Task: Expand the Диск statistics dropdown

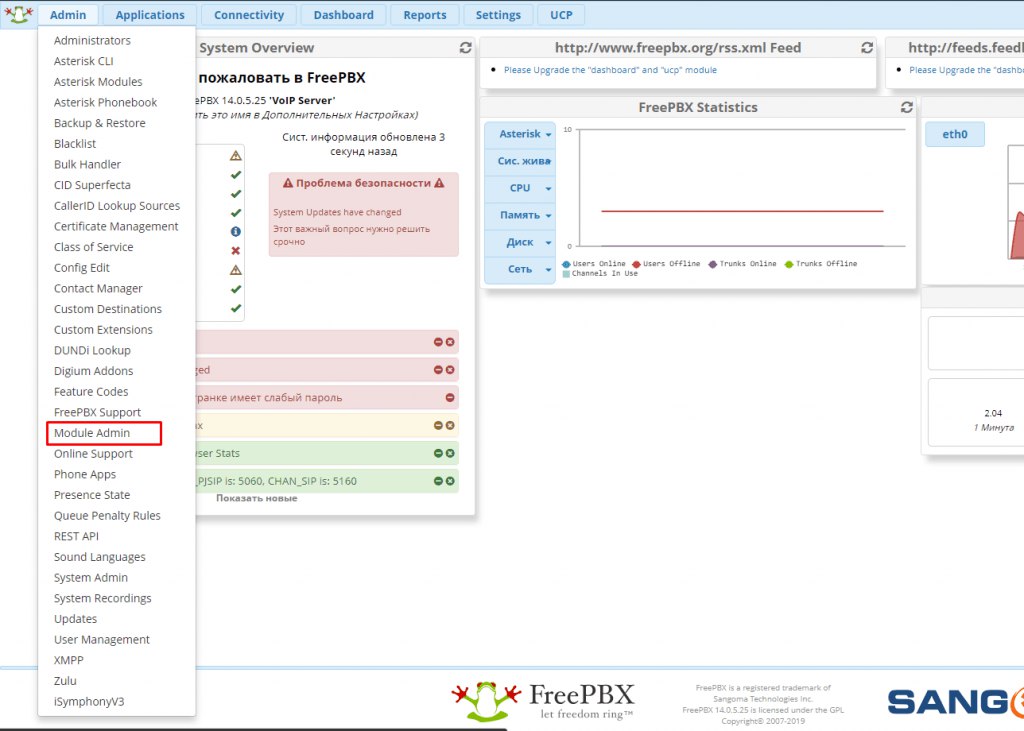Action: point(520,242)
